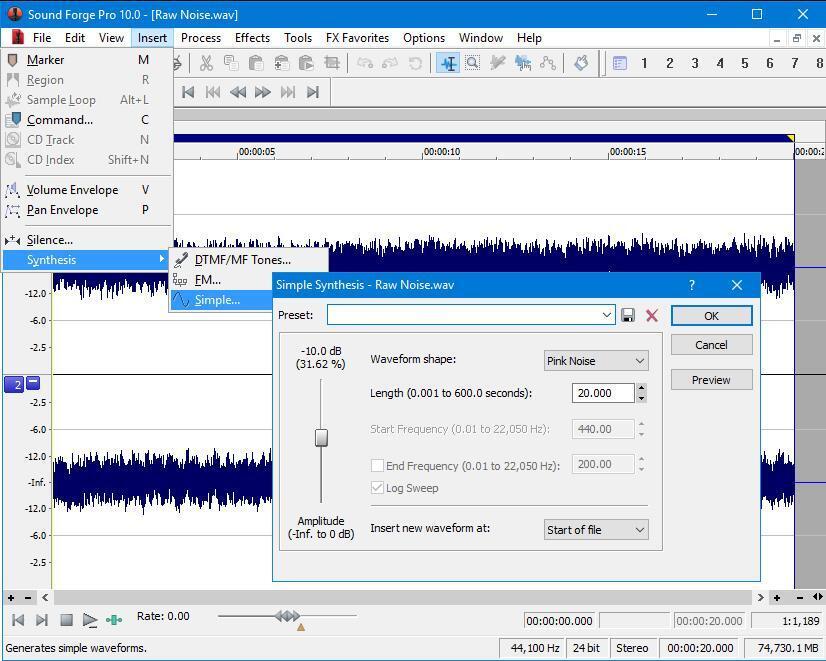The image size is (826, 661).
Task: Click the Preview button
Action: 711,380
